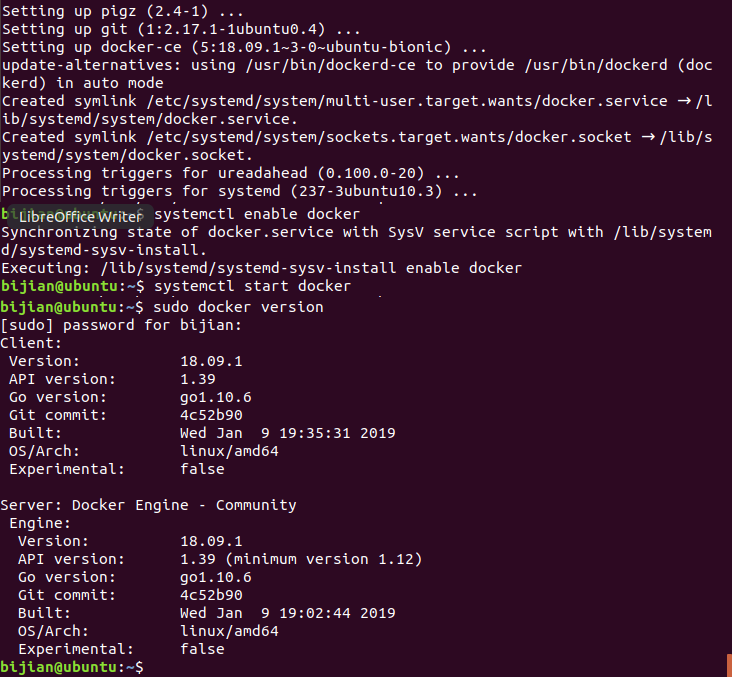Click the LibreOffice Writer tooltip label
Image resolution: width=732 pixels, height=677 pixels.
coord(81,216)
